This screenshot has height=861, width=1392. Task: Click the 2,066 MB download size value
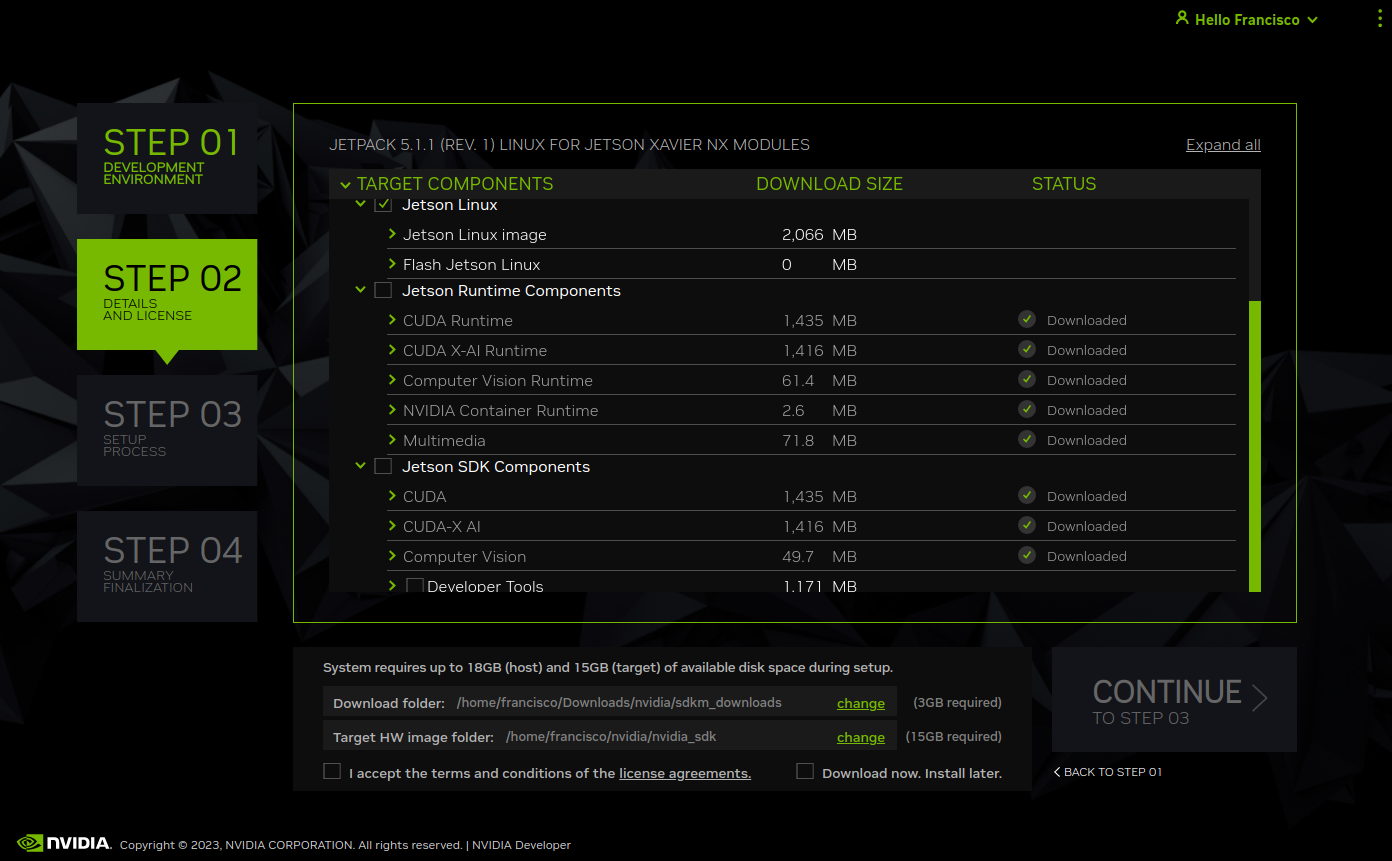tap(819, 235)
